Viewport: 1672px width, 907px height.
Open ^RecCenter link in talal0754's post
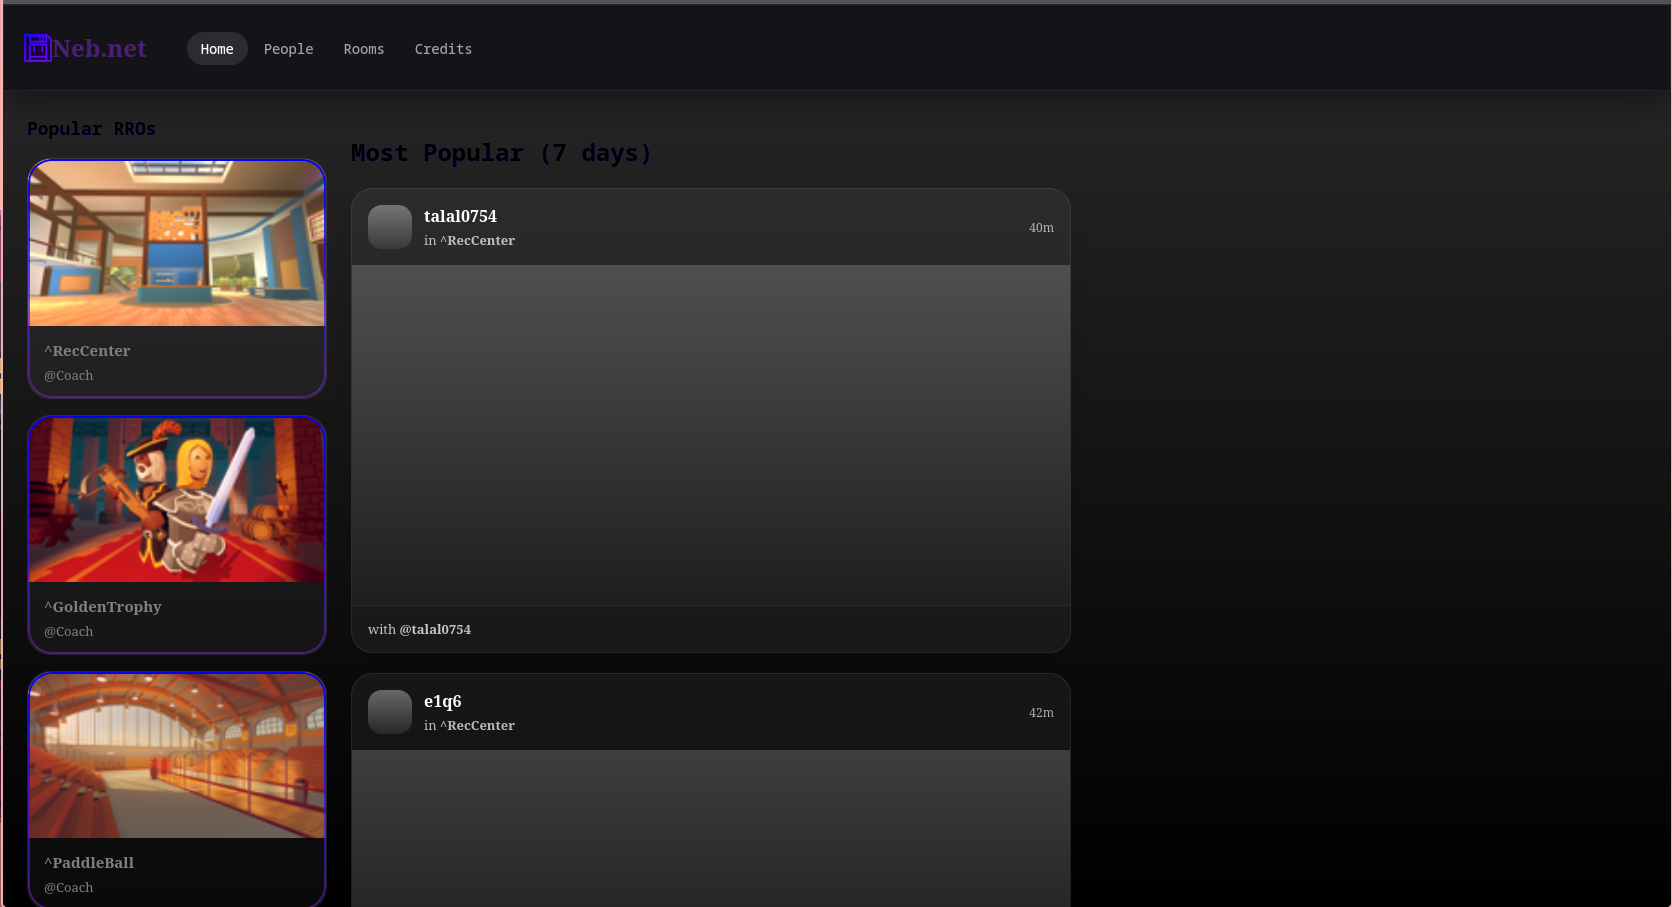coord(478,241)
